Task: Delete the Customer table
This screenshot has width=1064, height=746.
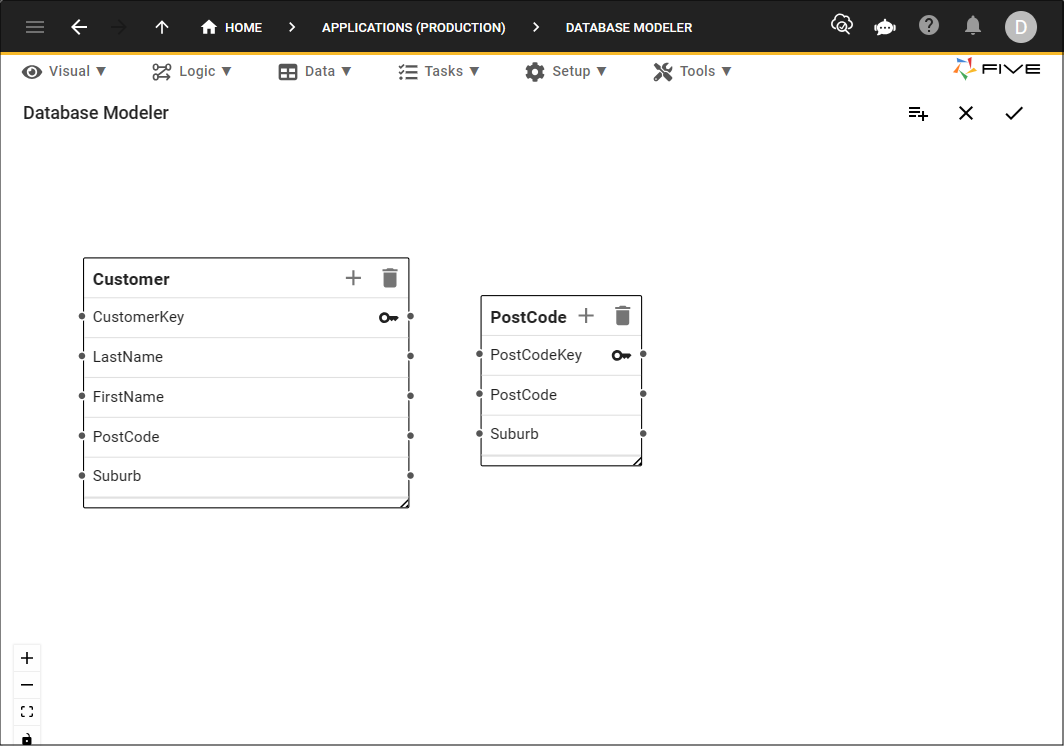Action: 390,278
